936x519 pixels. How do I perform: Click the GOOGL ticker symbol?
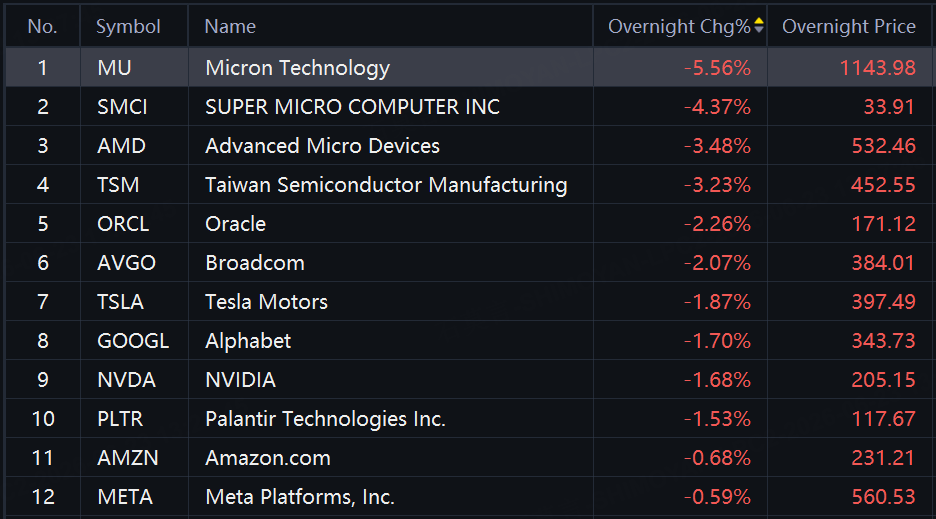pyautogui.click(x=133, y=341)
